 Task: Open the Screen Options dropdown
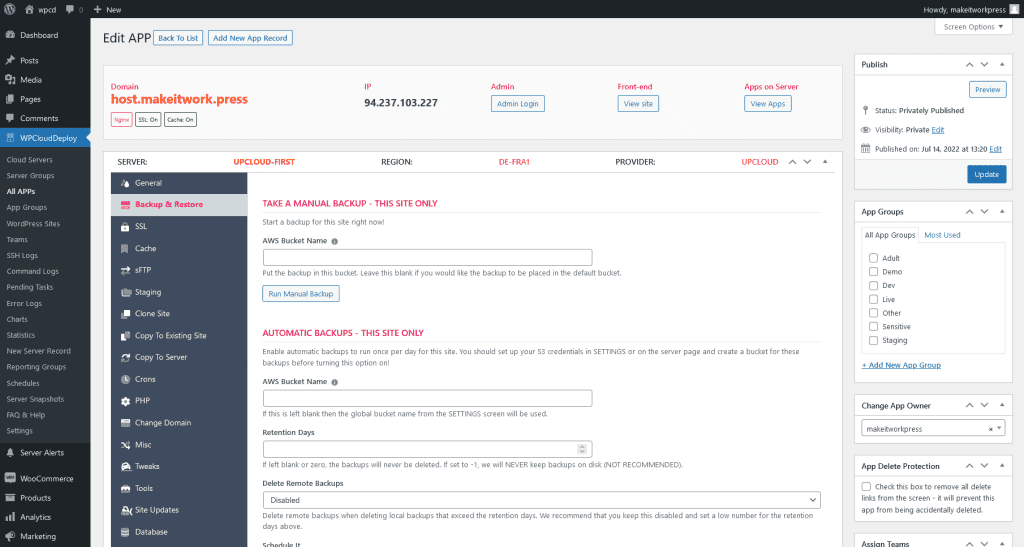pyautogui.click(x=974, y=27)
